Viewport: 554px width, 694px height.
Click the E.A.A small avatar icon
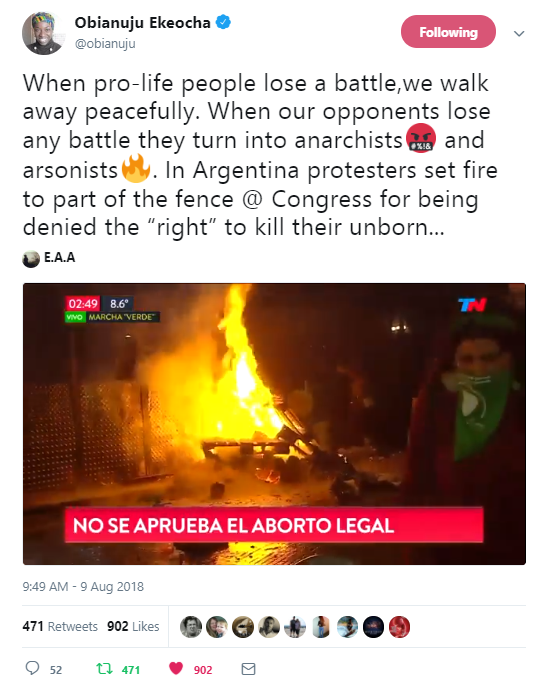(x=31, y=258)
